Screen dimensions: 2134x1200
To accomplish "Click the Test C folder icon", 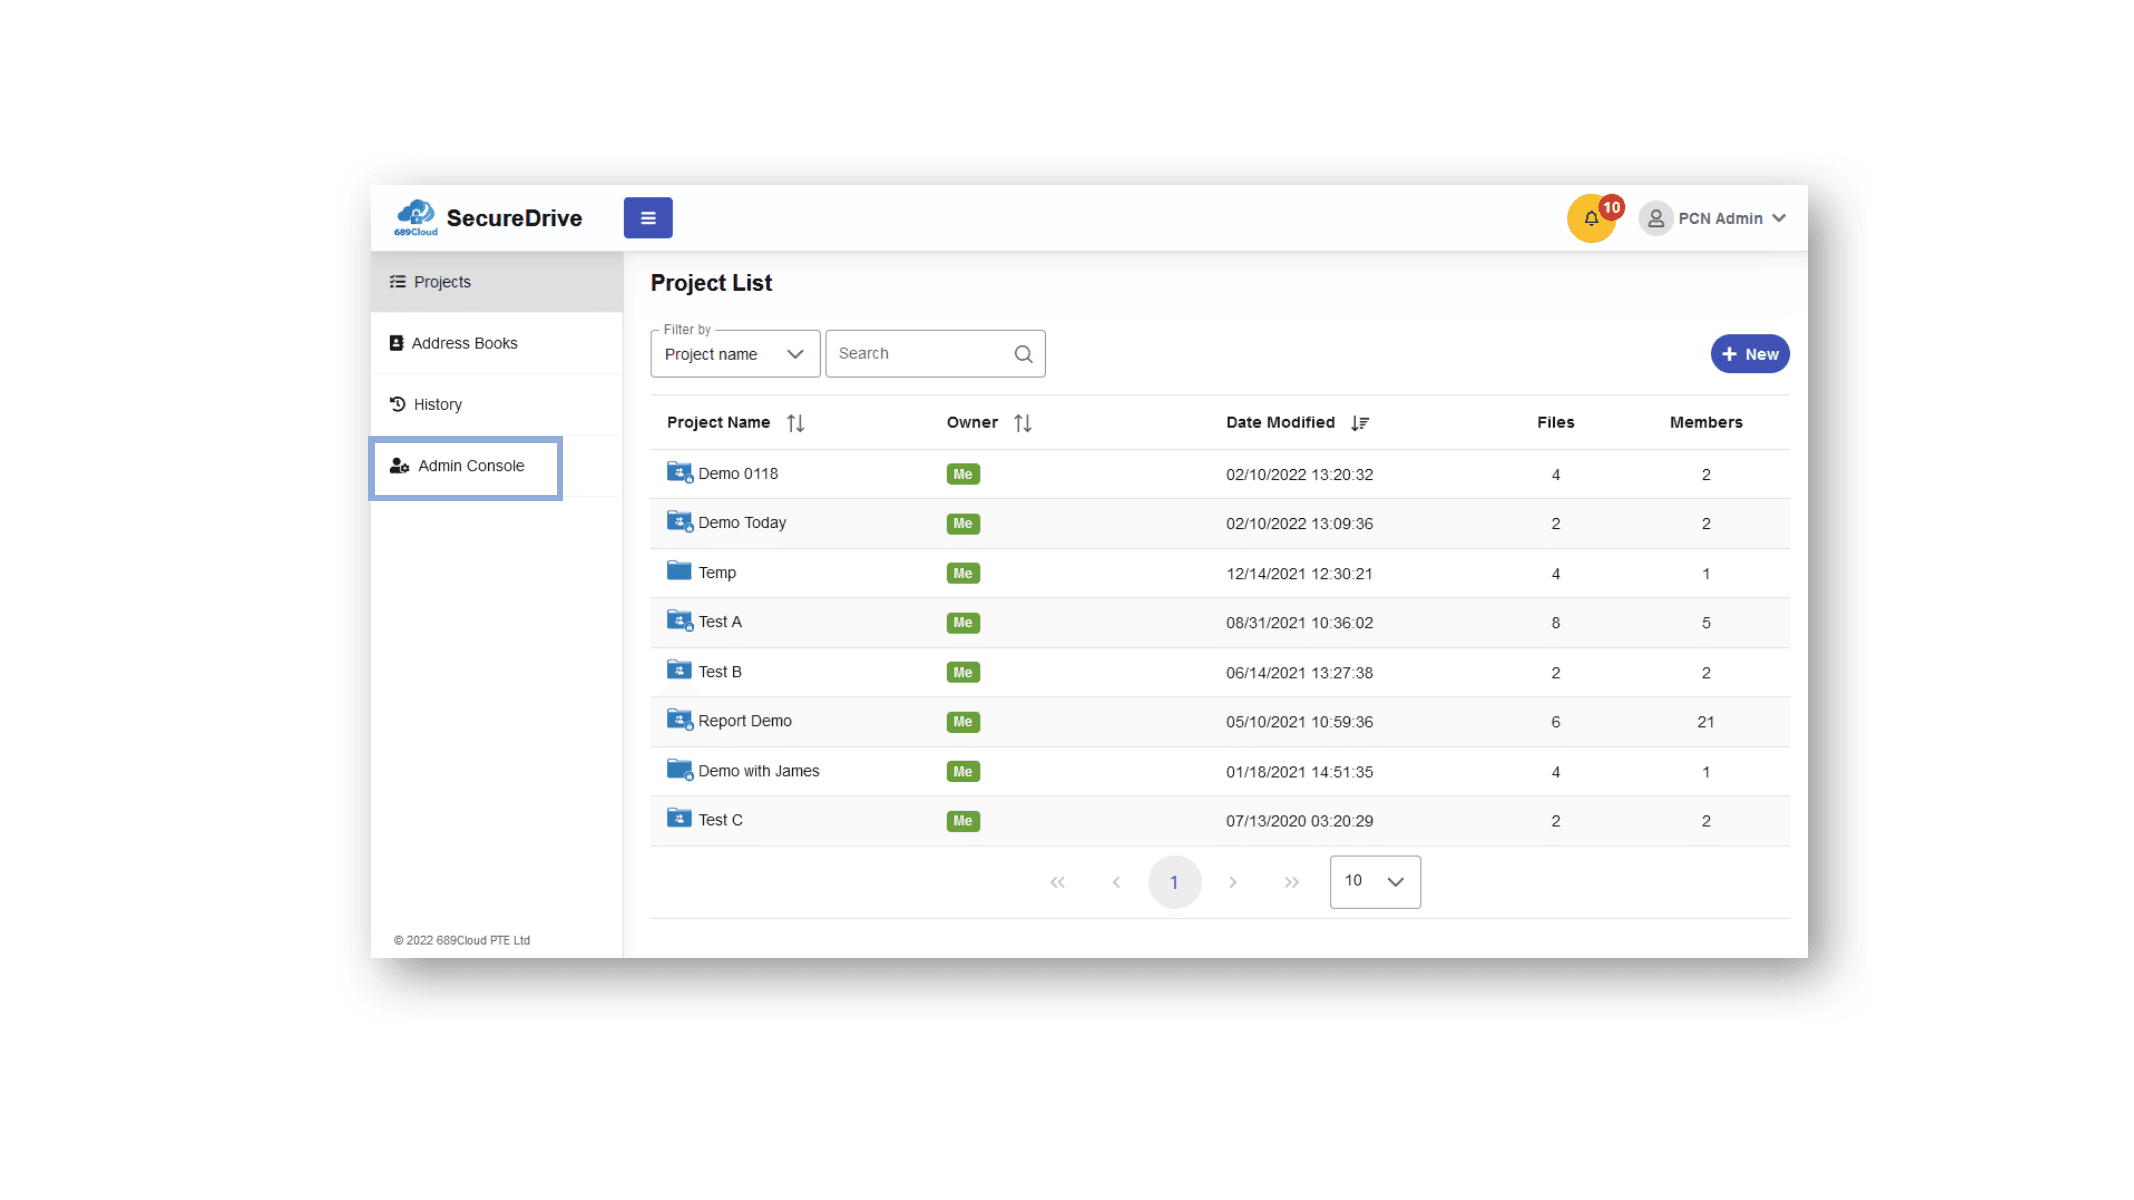I will pyautogui.click(x=679, y=817).
